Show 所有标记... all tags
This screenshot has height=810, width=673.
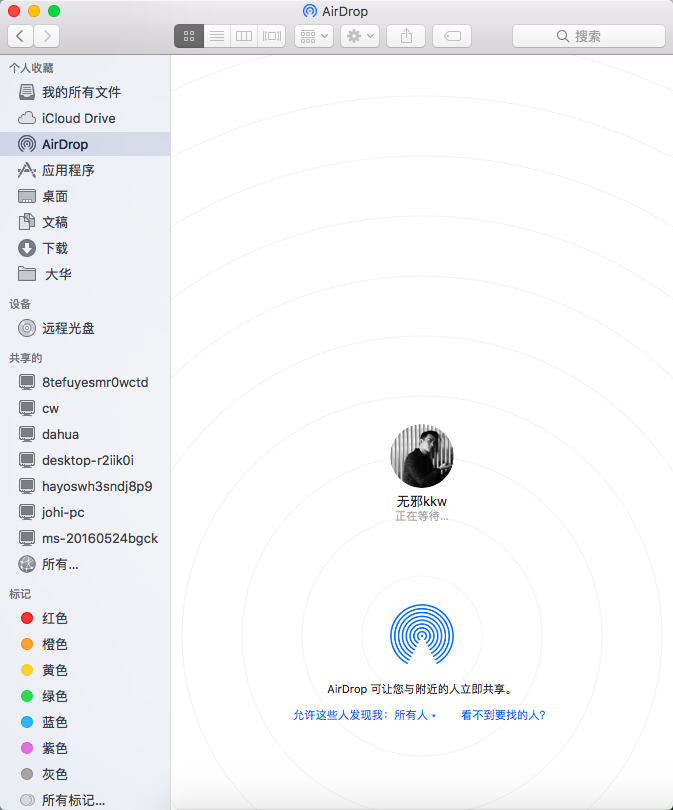point(85,800)
